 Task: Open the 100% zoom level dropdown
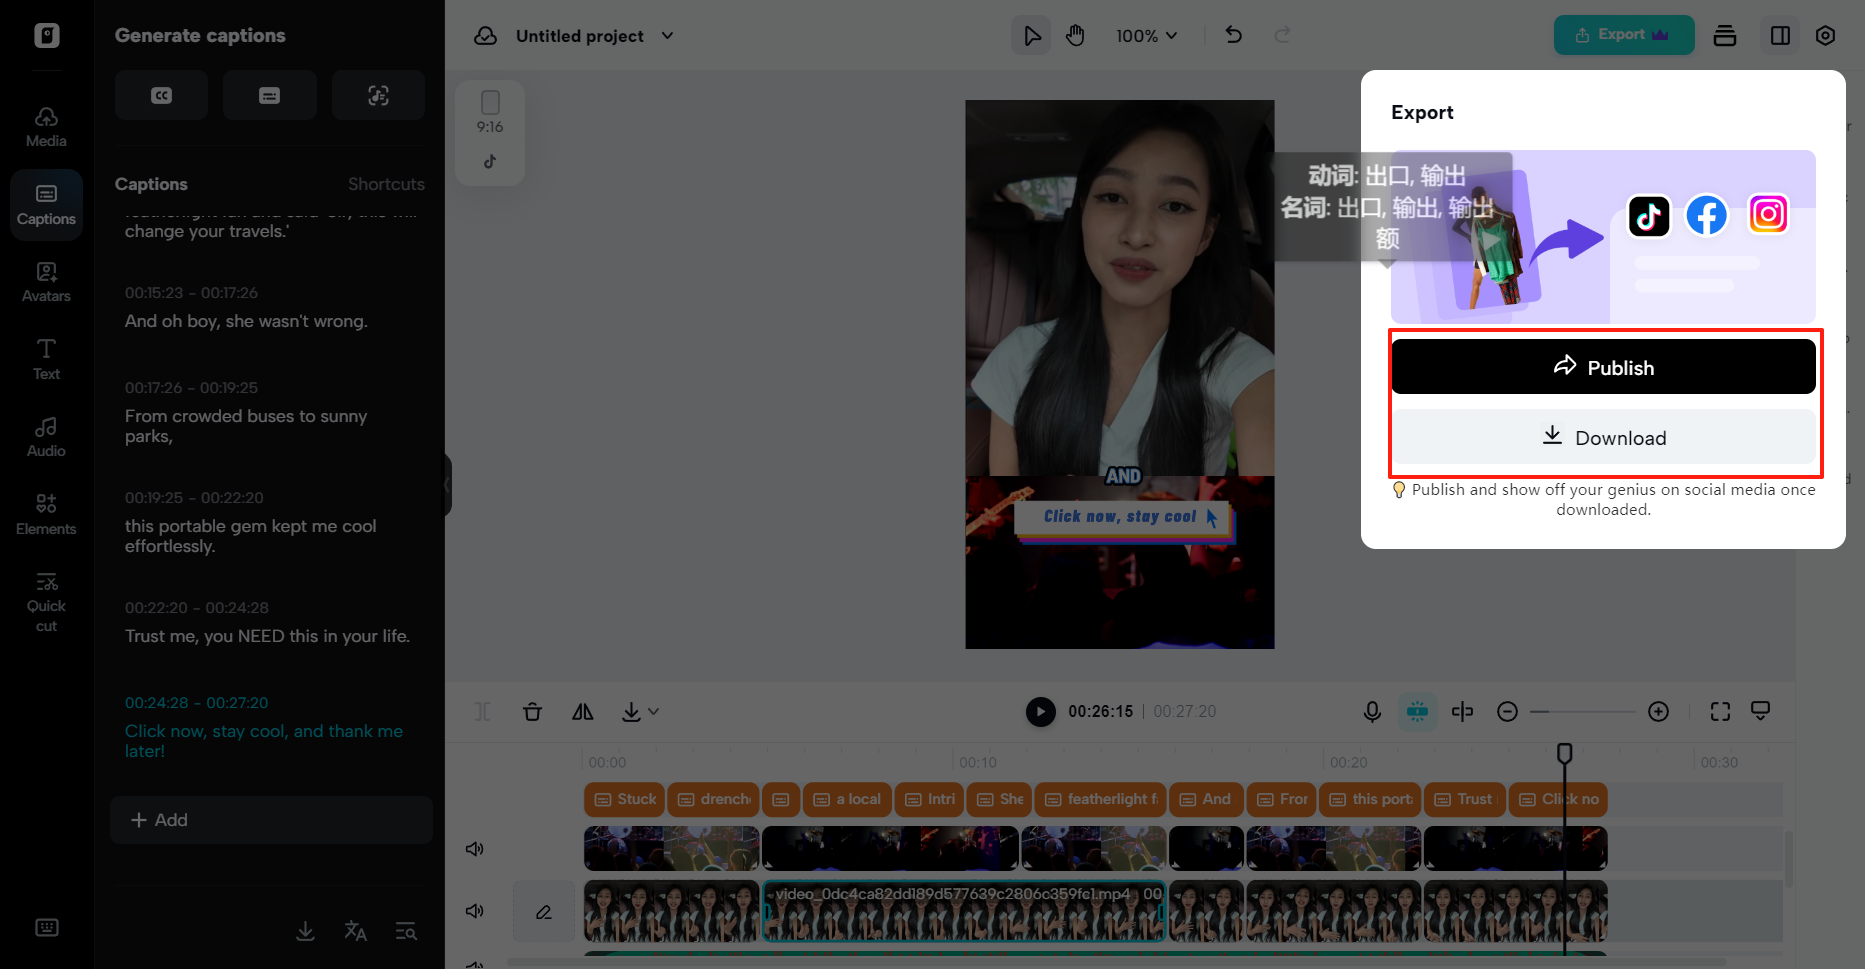pos(1146,35)
